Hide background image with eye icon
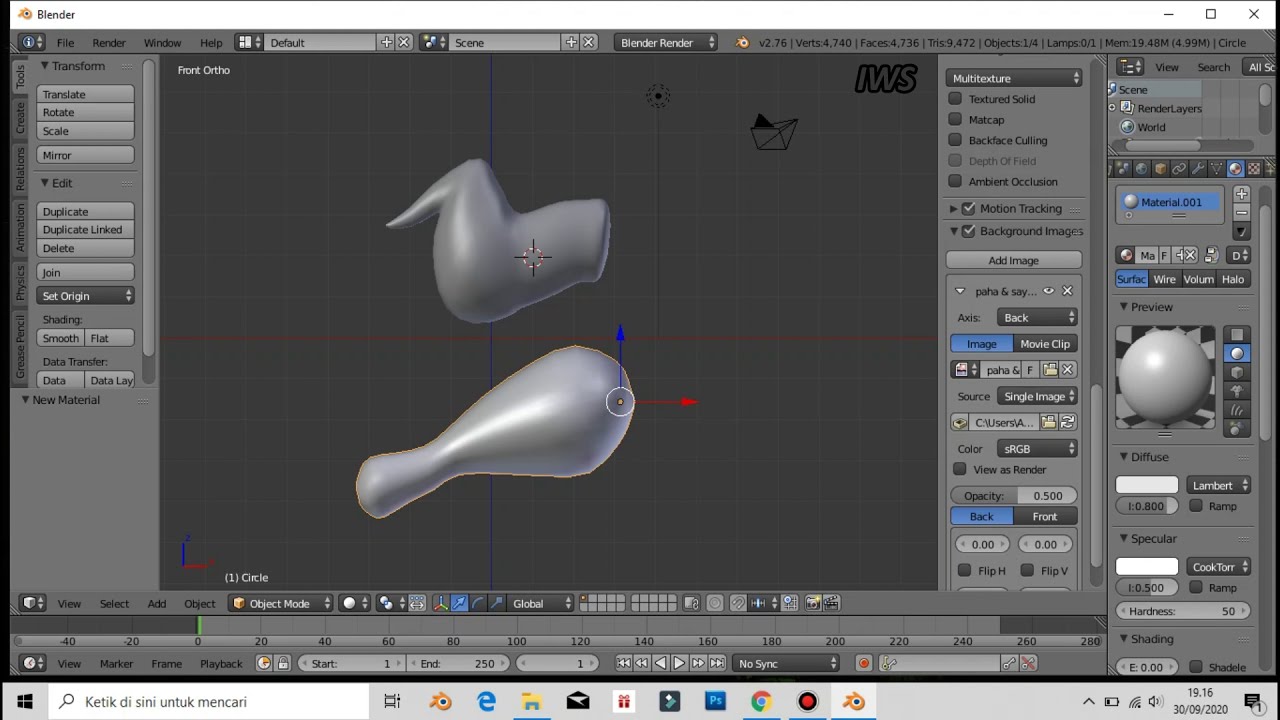The image size is (1280, 720). click(x=1048, y=291)
